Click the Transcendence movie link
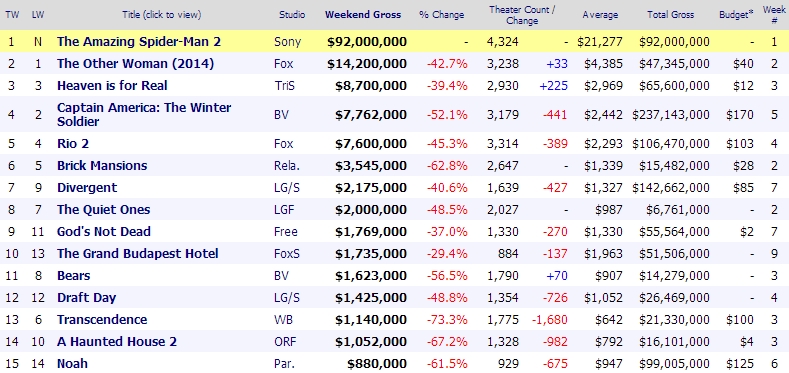Viewport: 789px width, 373px height. pos(102,320)
